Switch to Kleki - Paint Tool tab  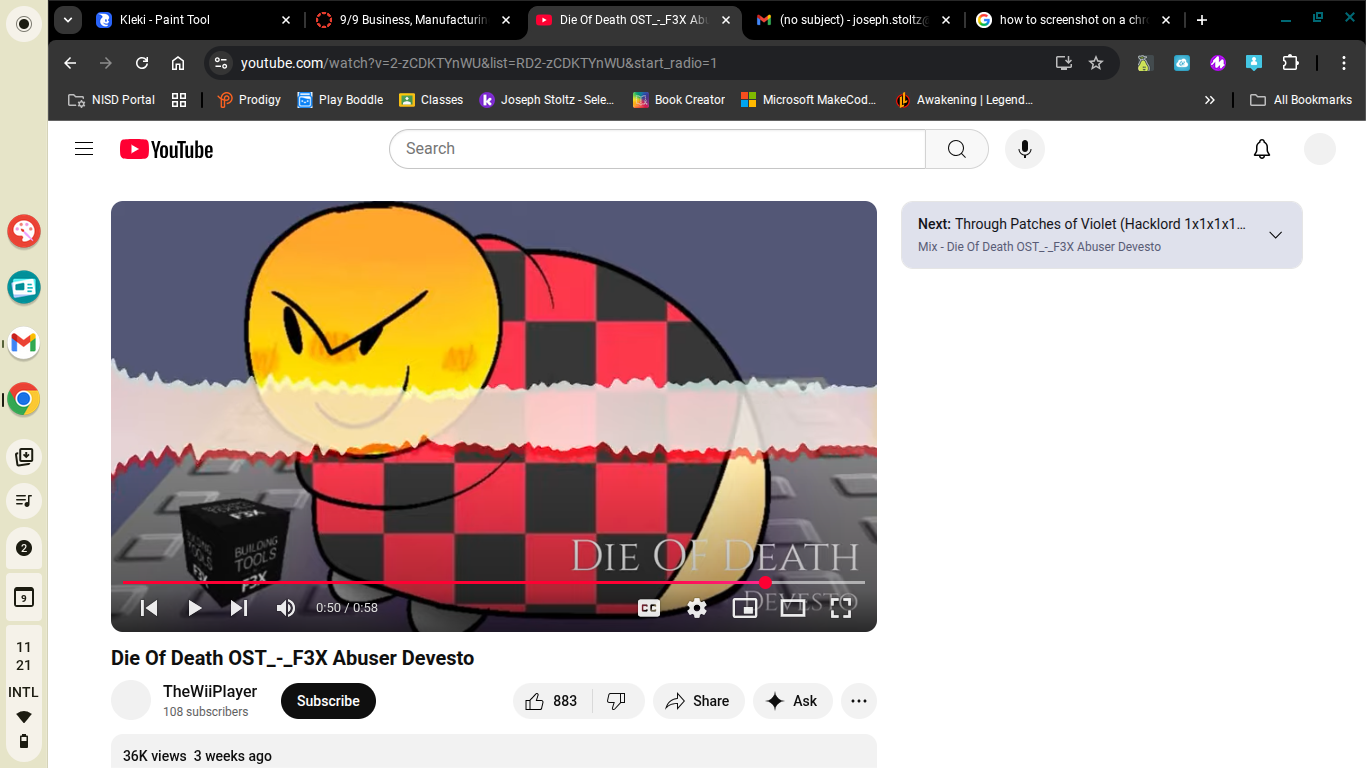click(x=190, y=20)
